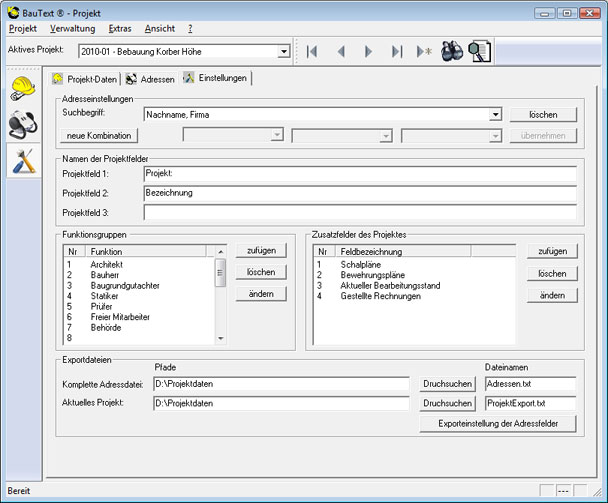Expand the Aktives Projekt dropdown

pos(284,51)
